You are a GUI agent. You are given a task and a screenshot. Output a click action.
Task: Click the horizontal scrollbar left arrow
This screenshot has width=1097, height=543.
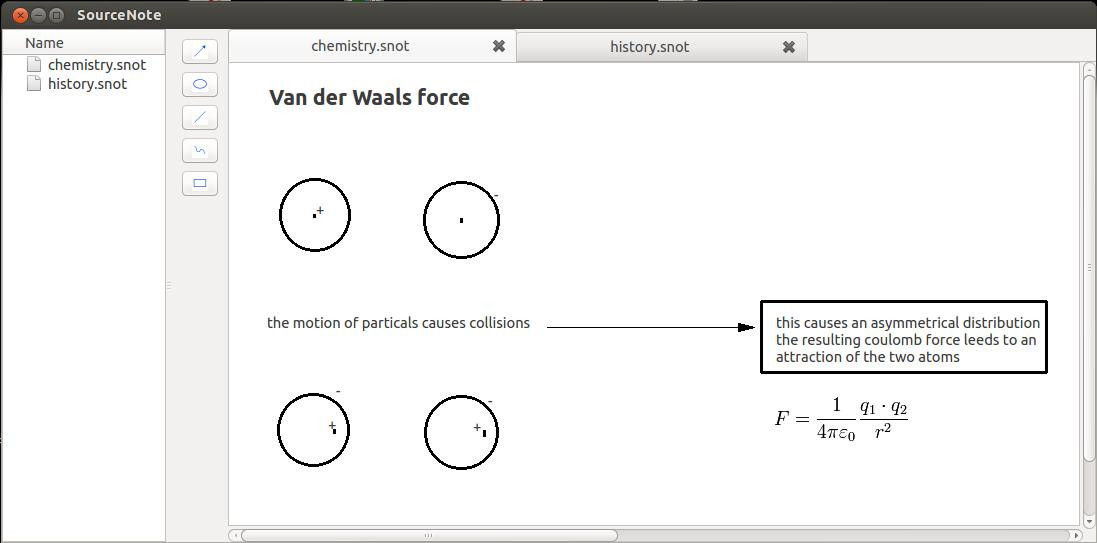(235, 535)
